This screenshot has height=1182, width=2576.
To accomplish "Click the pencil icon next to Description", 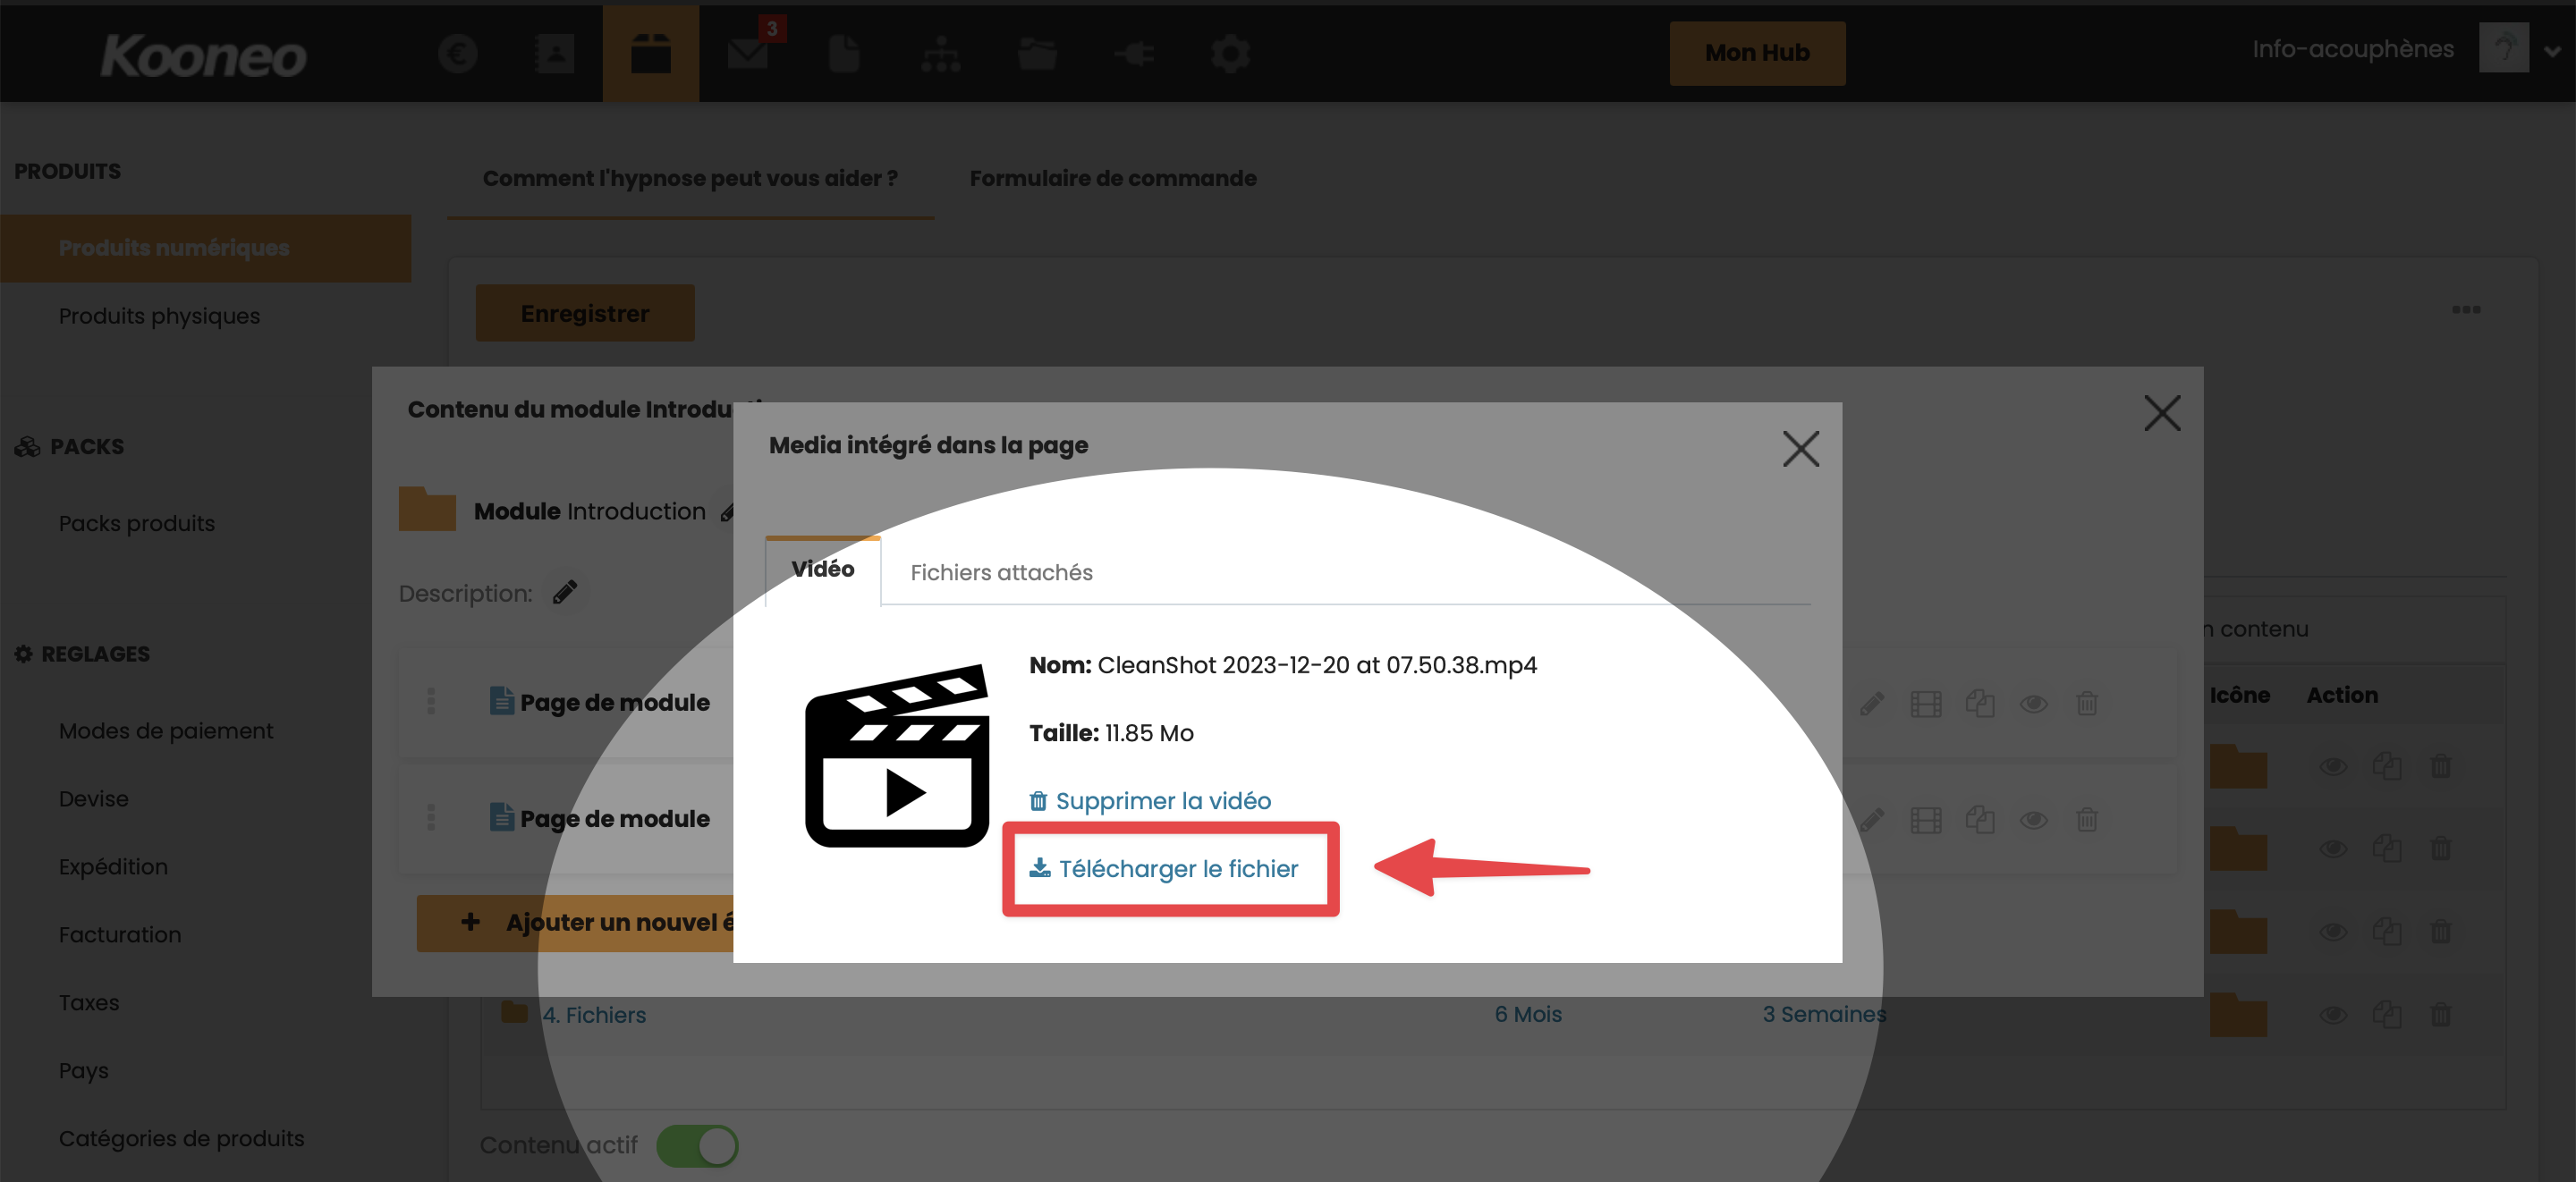I will 565,592.
